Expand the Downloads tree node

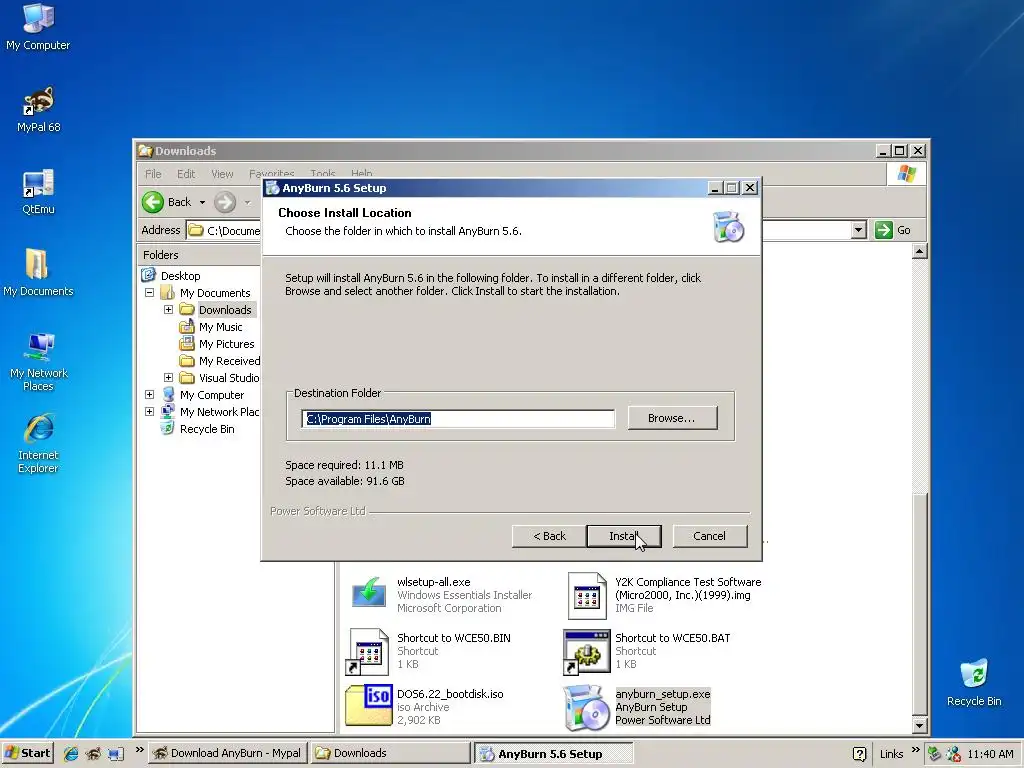click(168, 310)
